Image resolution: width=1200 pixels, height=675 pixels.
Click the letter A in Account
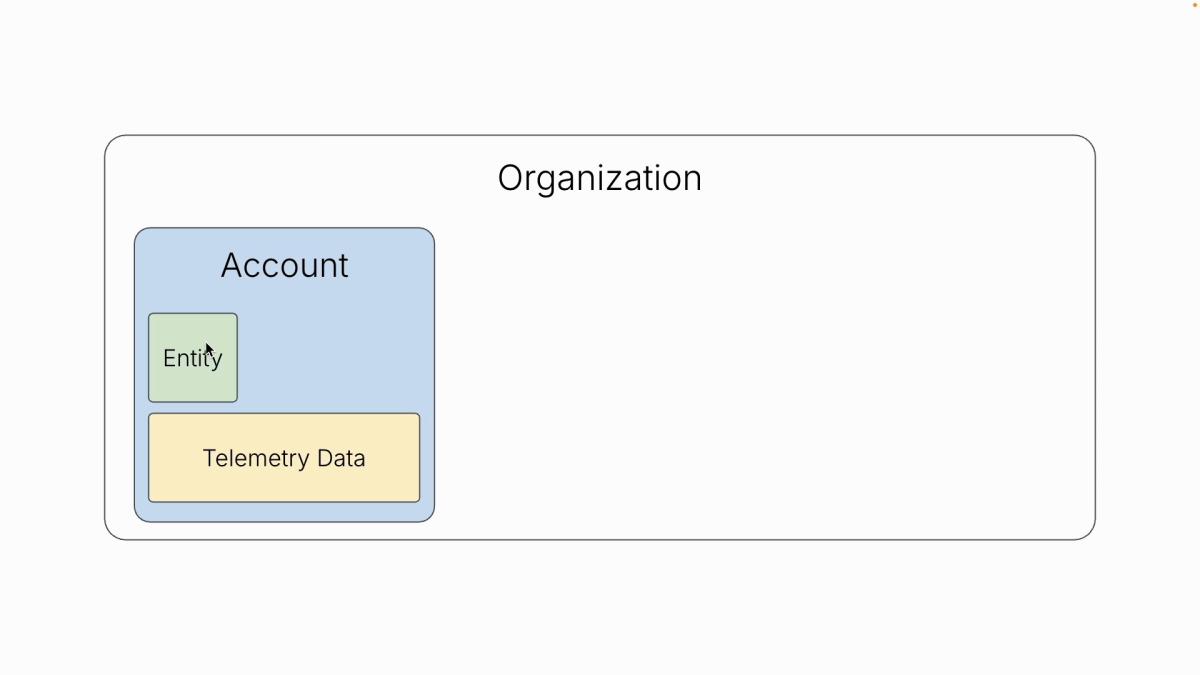(x=233, y=265)
